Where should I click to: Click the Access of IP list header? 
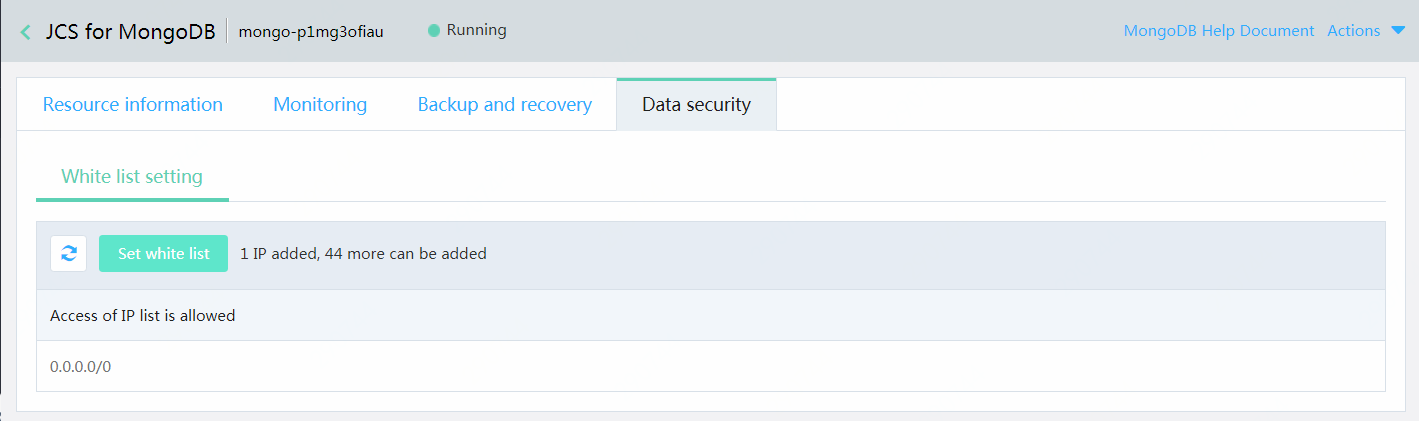(143, 316)
